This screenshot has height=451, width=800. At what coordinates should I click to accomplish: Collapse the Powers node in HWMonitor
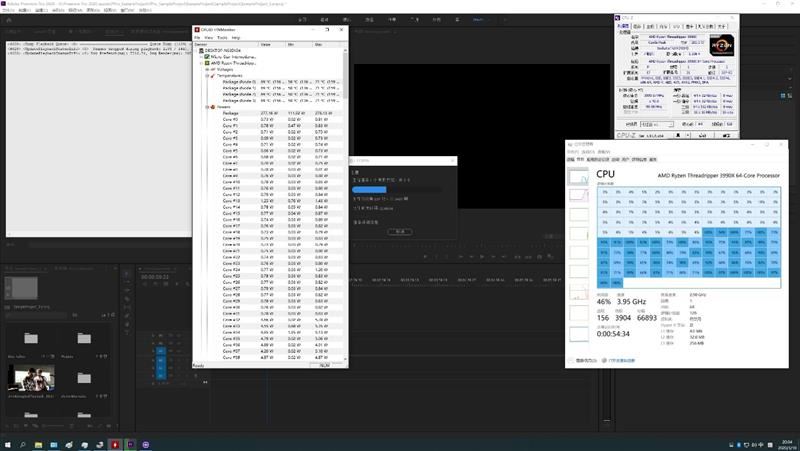click(x=207, y=107)
